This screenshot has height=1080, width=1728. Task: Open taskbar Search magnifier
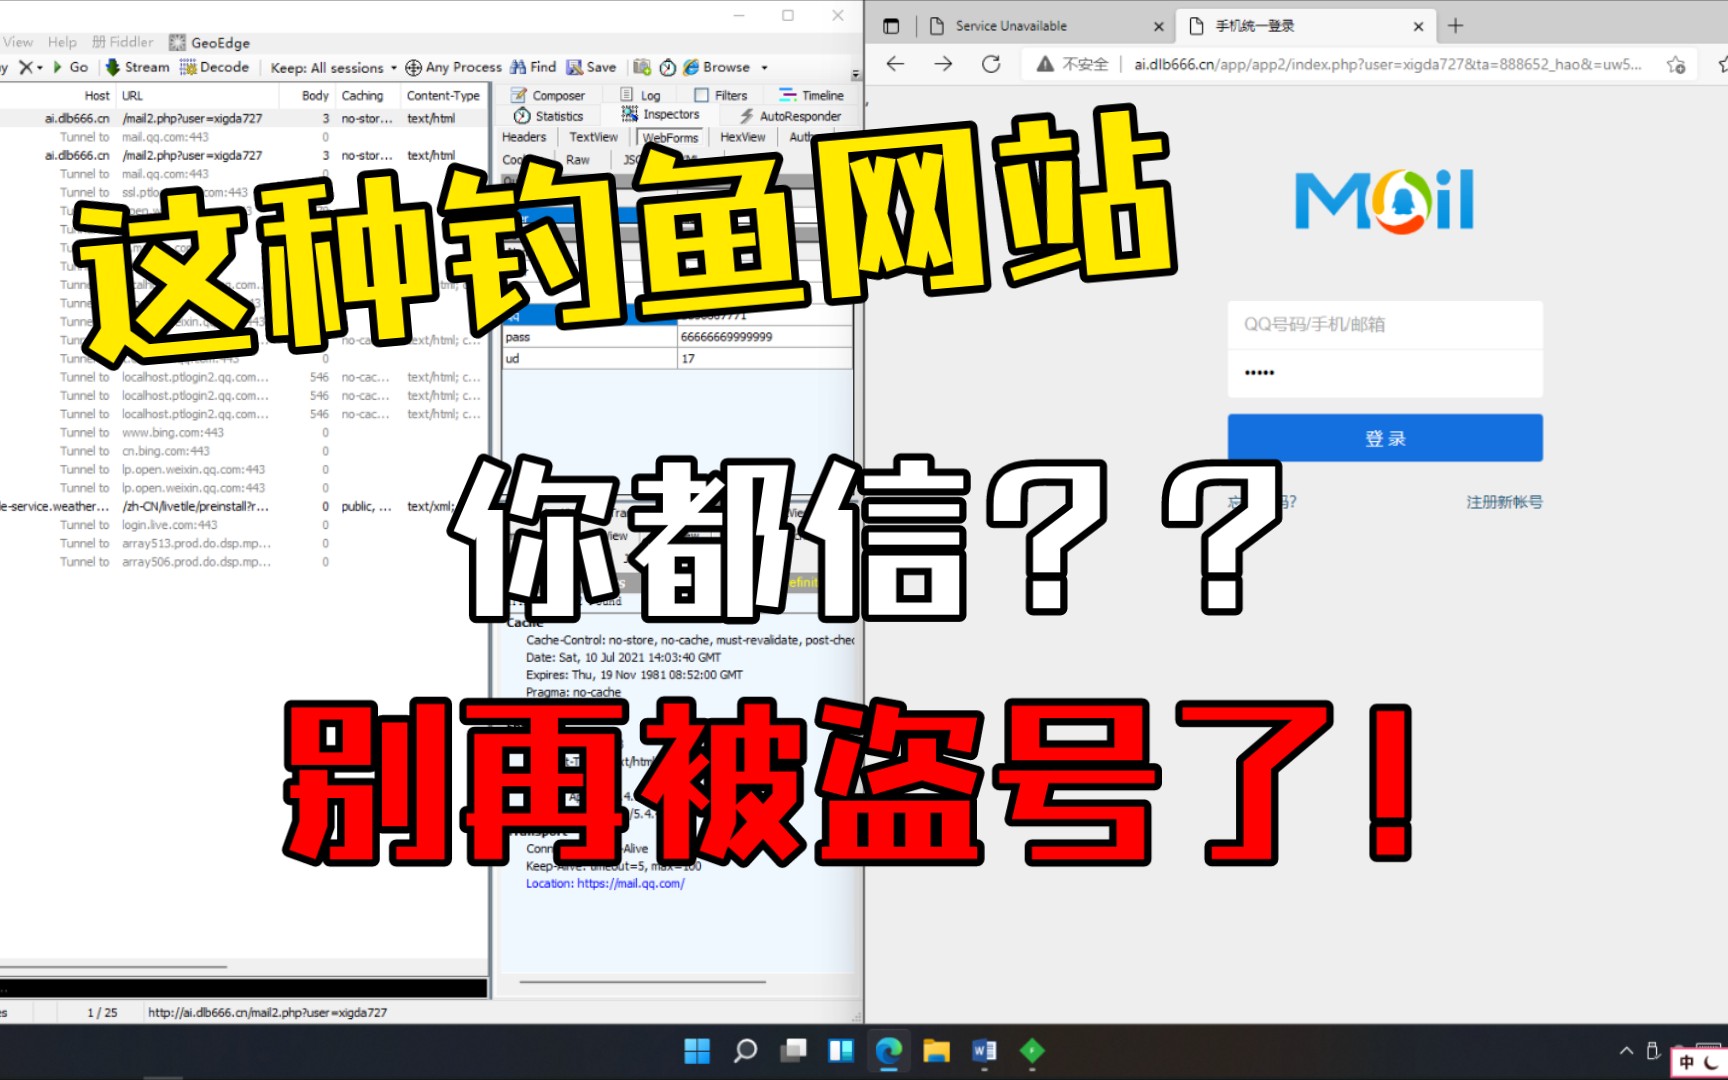click(x=745, y=1051)
